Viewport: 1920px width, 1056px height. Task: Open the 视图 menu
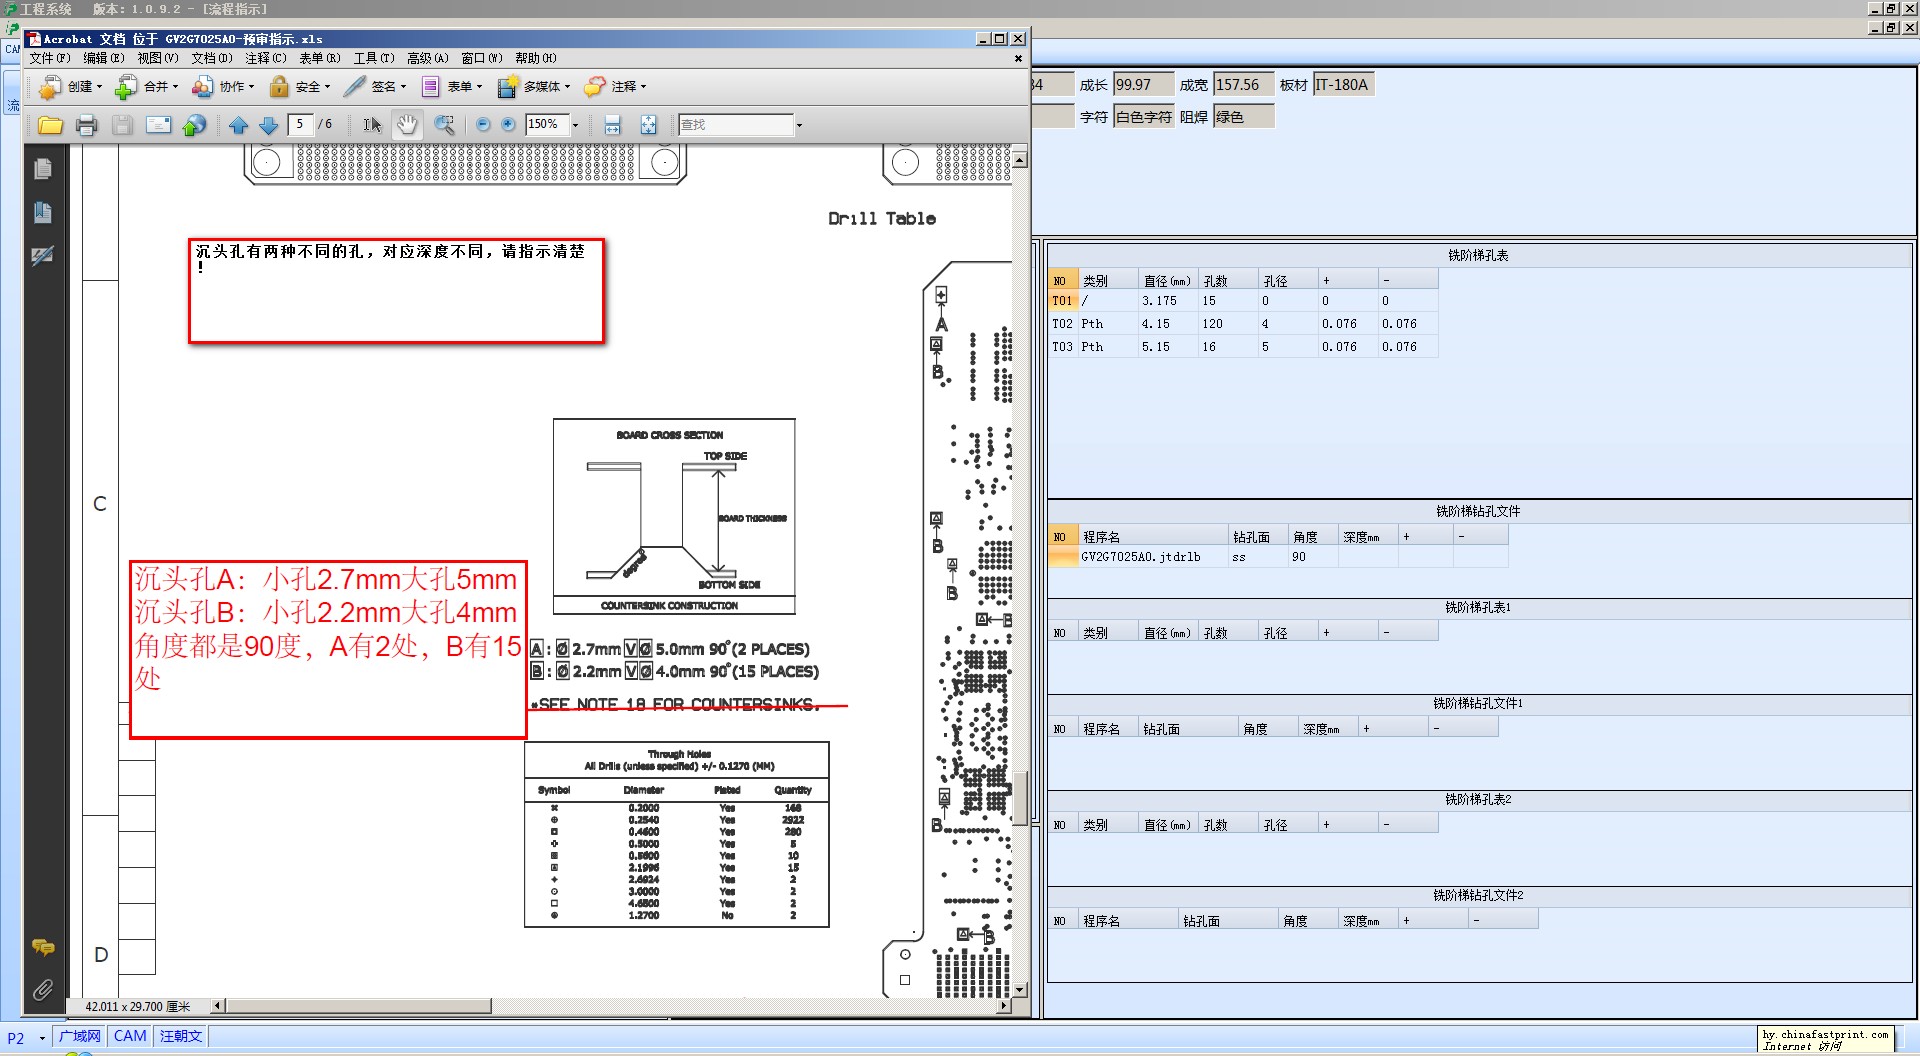tap(157, 58)
